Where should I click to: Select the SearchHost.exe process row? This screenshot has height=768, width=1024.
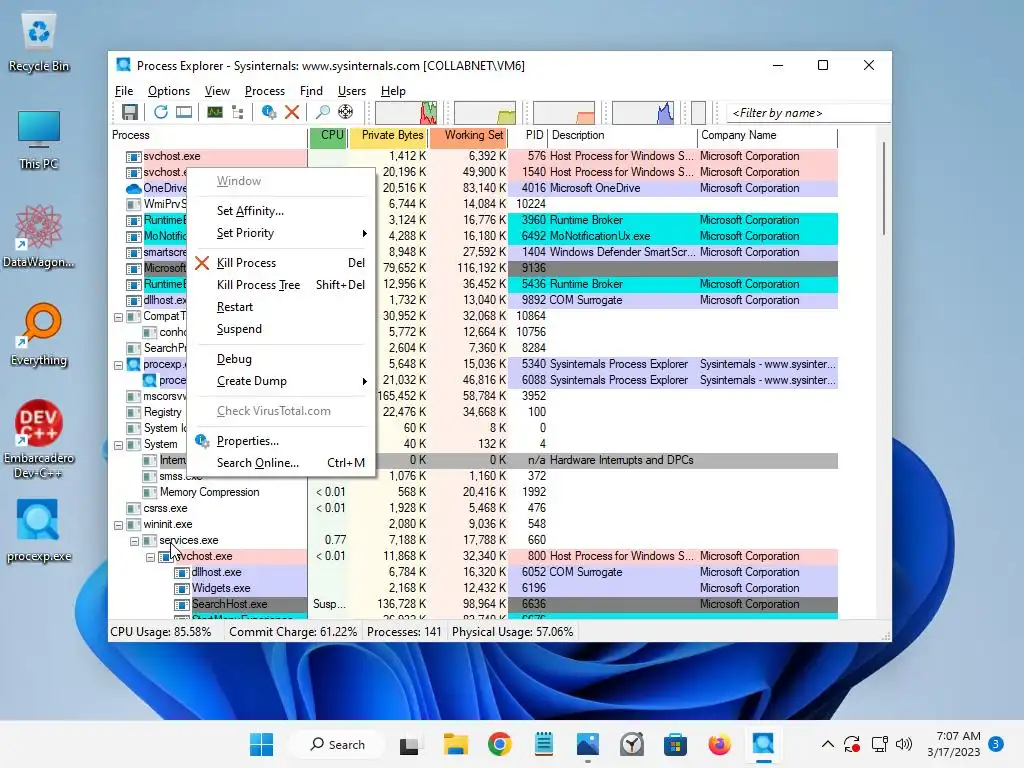[473, 604]
